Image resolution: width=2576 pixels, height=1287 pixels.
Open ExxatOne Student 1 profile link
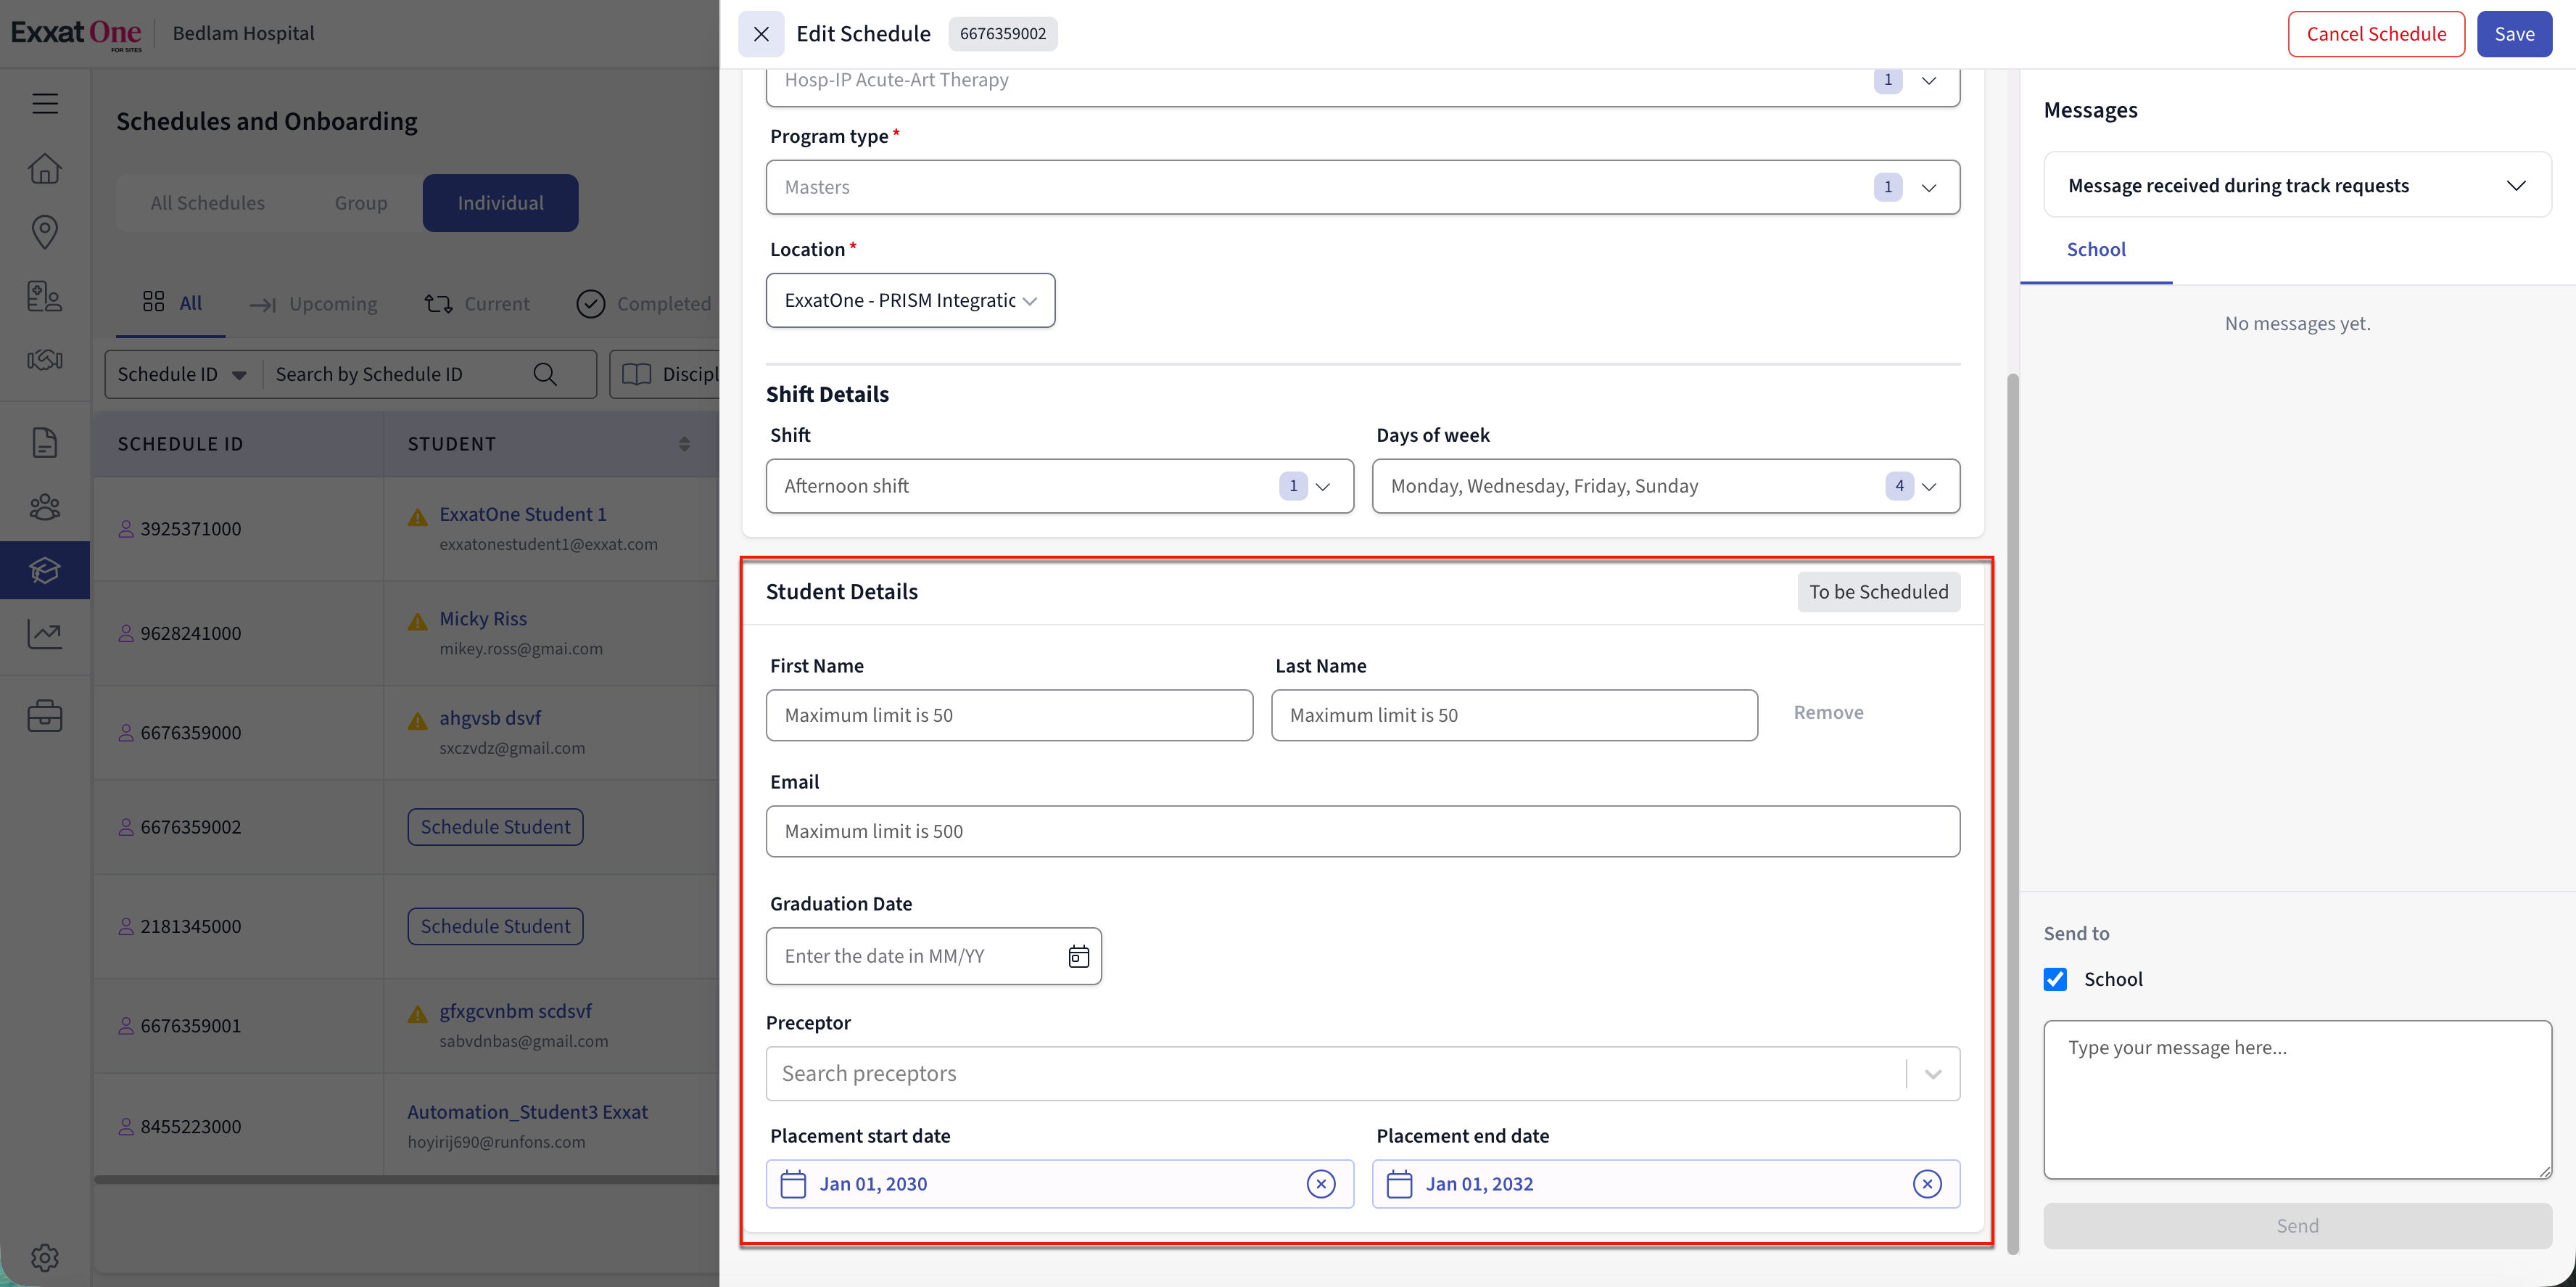pyautogui.click(x=523, y=514)
